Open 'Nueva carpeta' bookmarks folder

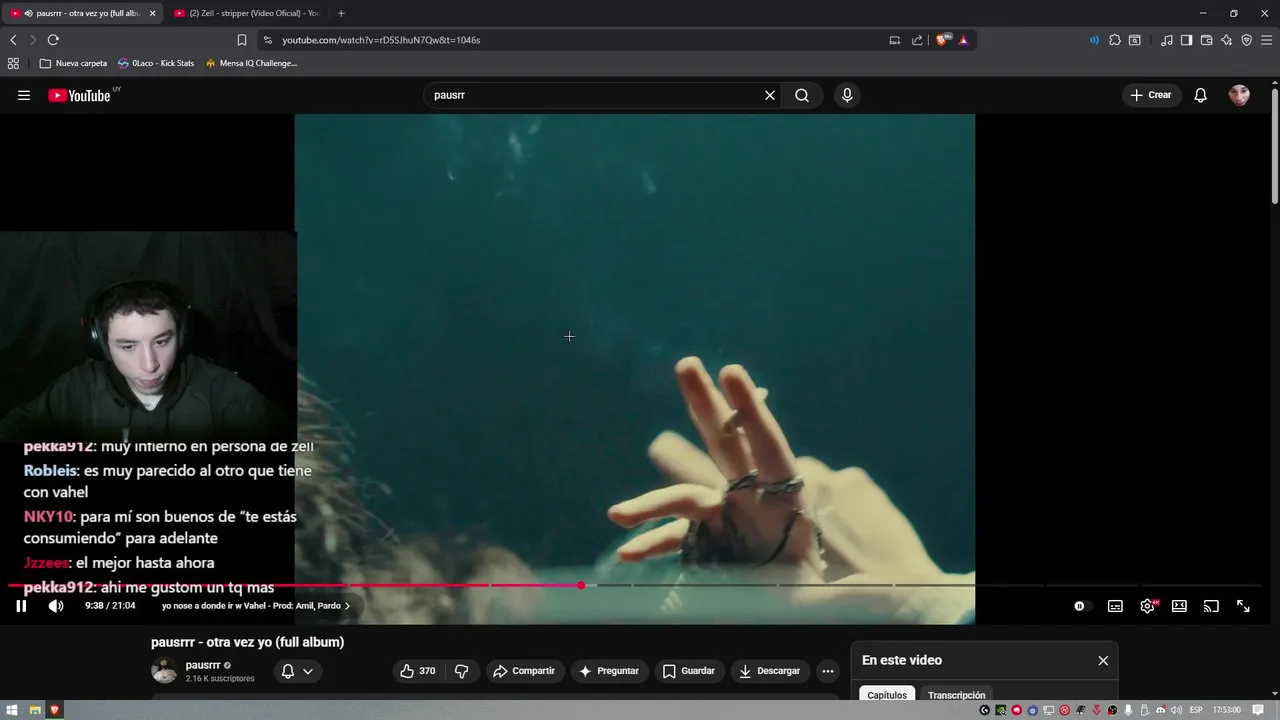[x=73, y=63]
